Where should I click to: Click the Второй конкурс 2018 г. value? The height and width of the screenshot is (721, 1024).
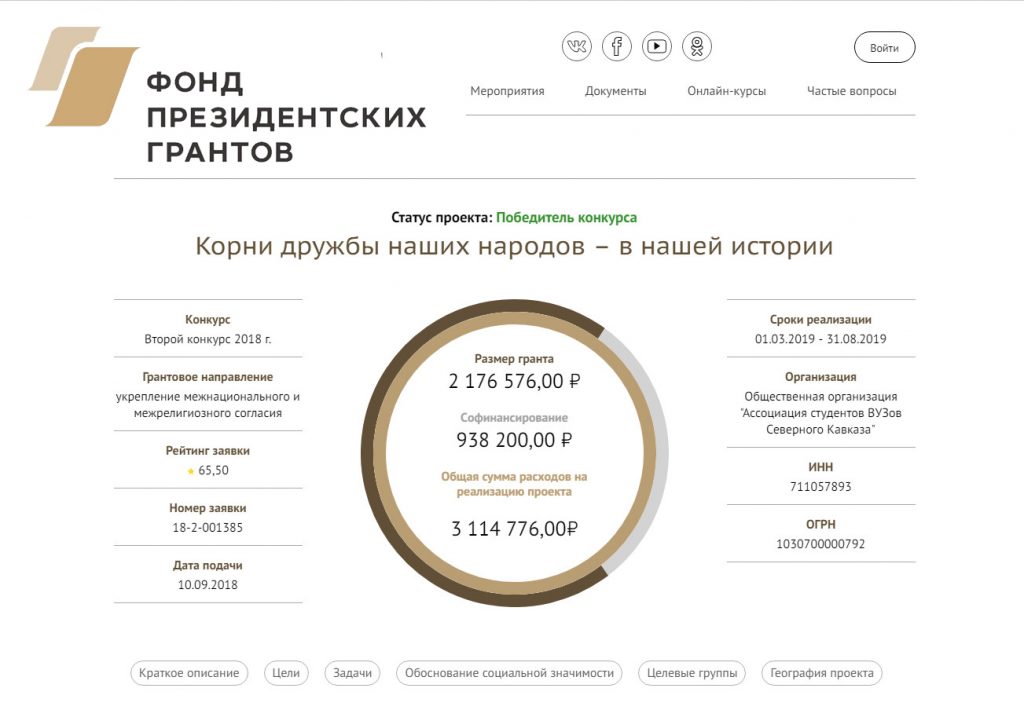coord(208,339)
